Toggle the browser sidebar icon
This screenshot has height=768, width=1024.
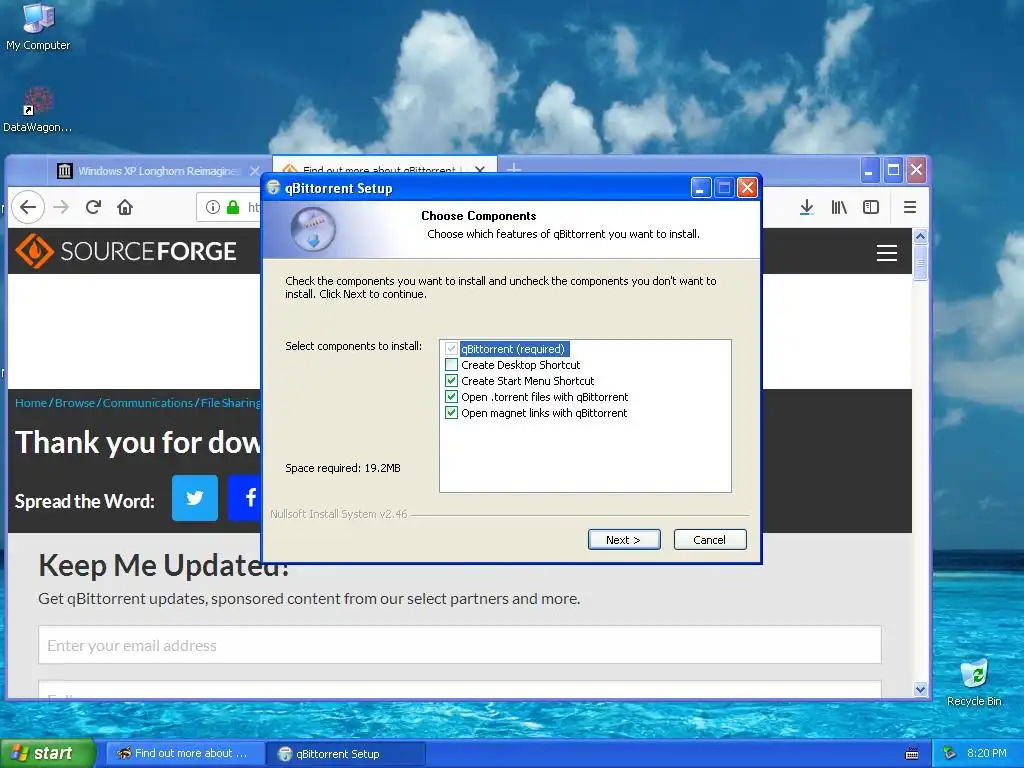[x=871, y=207]
